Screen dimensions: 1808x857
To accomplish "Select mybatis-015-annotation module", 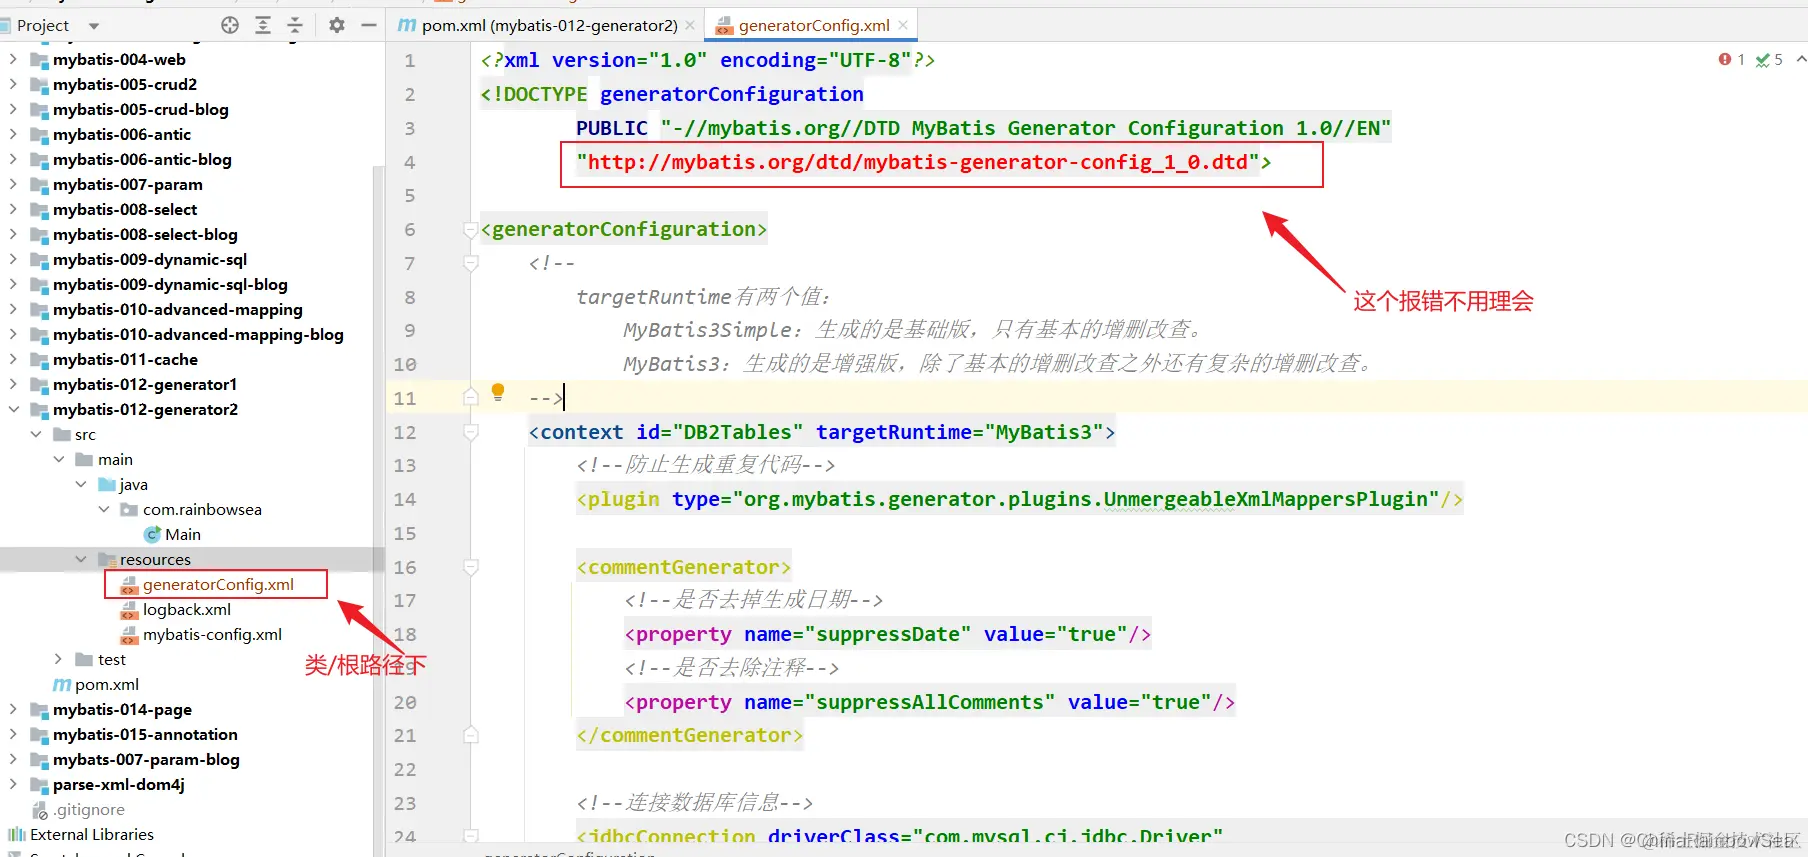I will 145,735.
